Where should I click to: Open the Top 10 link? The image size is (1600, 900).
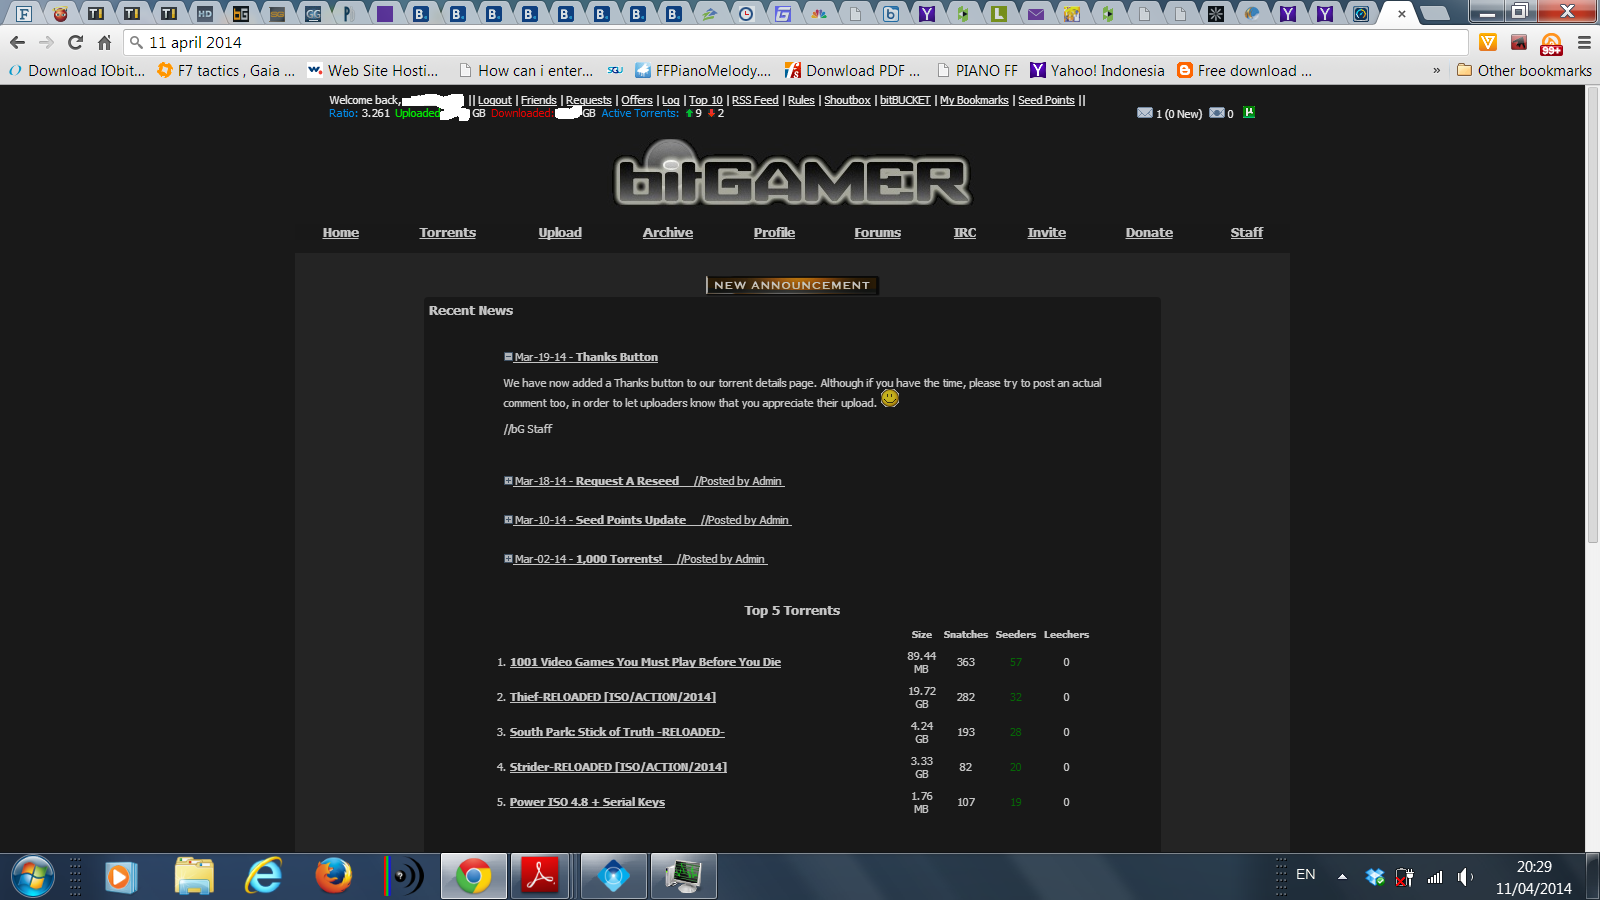pos(706,100)
